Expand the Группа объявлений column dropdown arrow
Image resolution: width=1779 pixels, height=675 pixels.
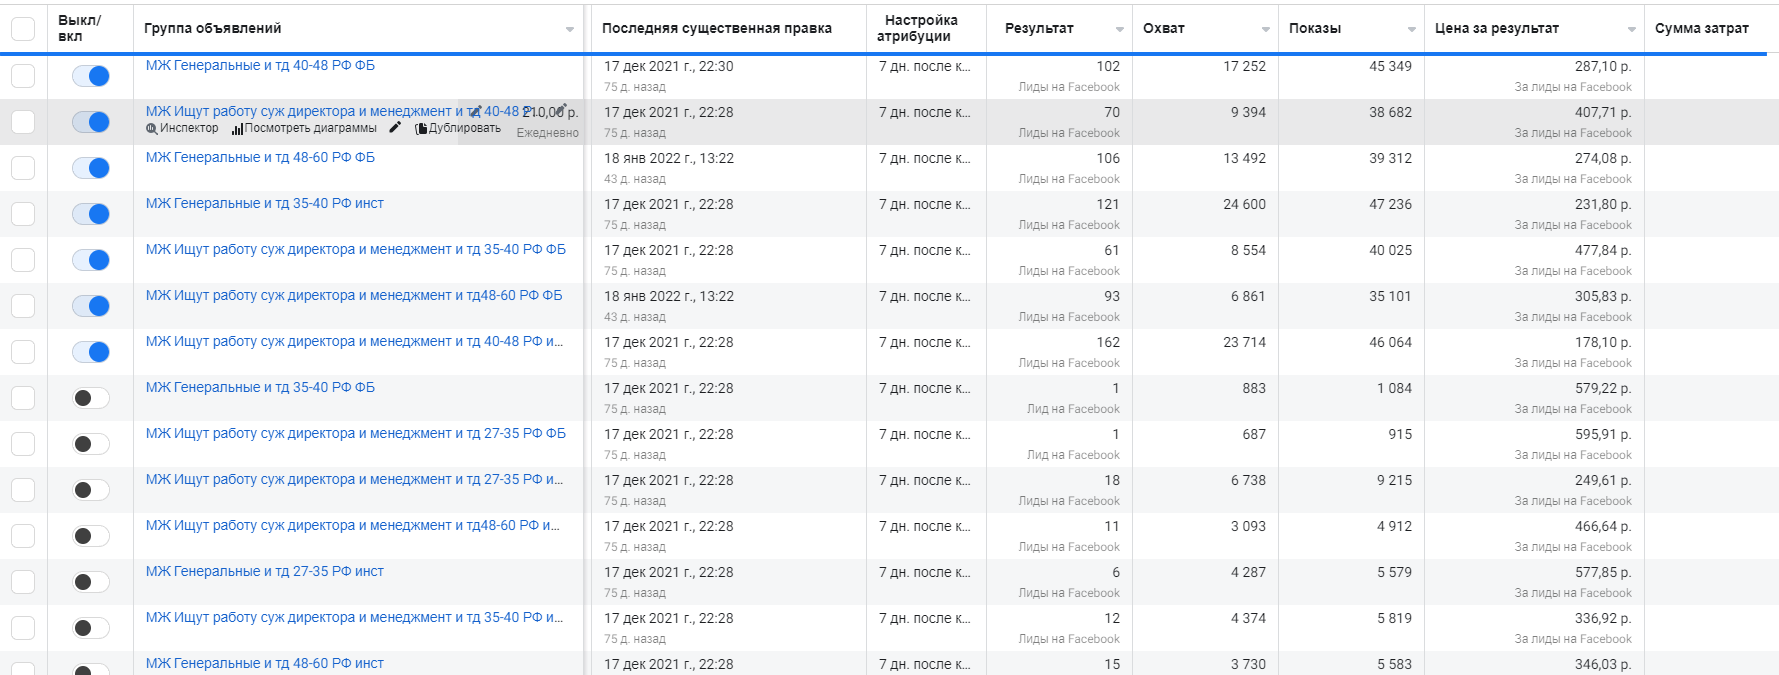pos(570,30)
